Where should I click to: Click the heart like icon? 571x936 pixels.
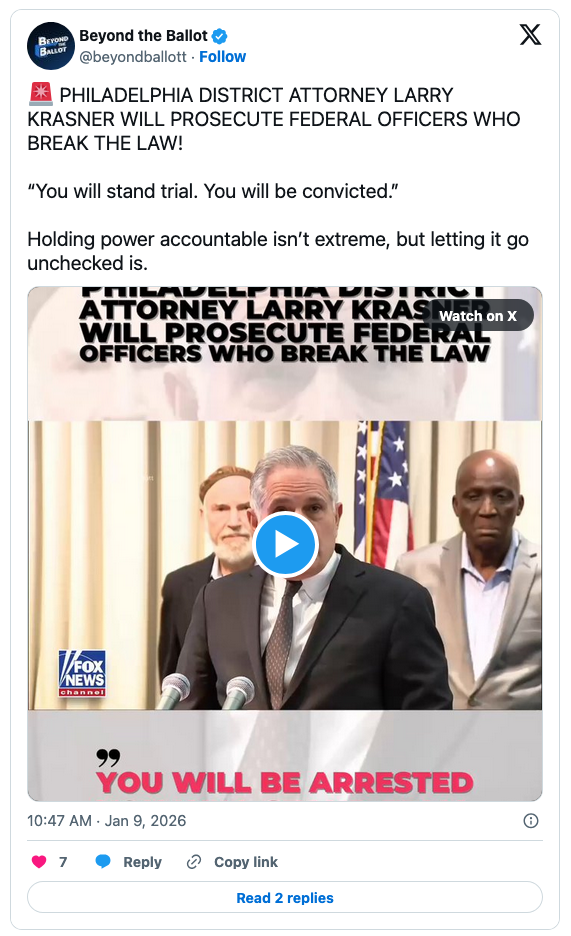pyautogui.click(x=39, y=861)
